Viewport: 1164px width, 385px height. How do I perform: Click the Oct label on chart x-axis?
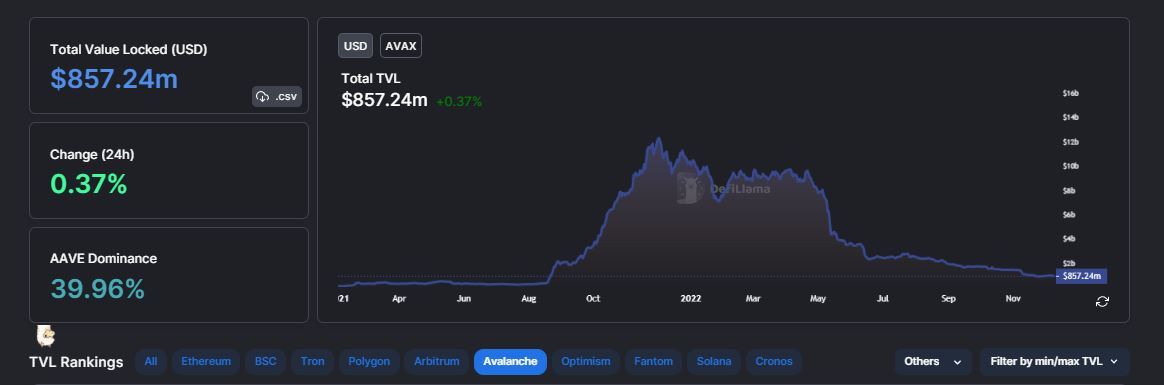click(x=593, y=299)
